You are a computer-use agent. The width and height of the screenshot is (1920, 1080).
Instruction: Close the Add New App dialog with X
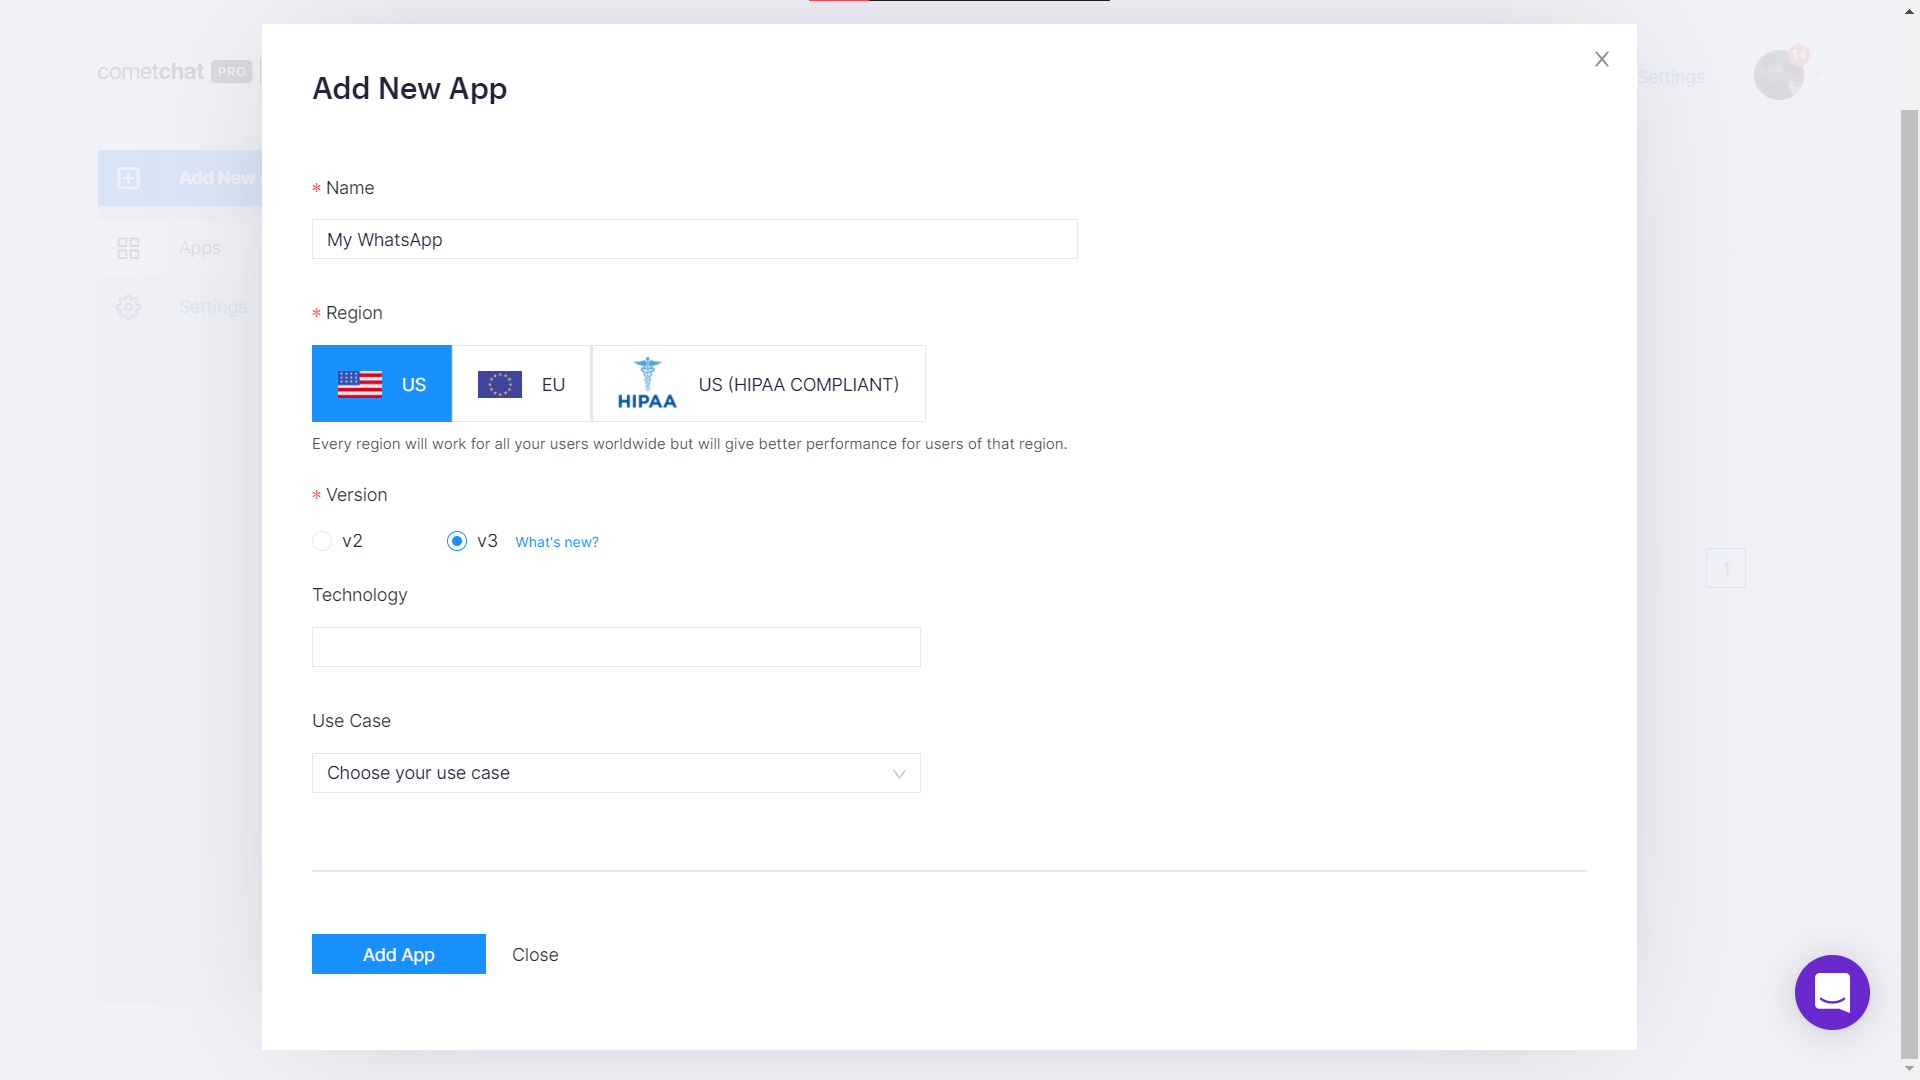point(1601,59)
